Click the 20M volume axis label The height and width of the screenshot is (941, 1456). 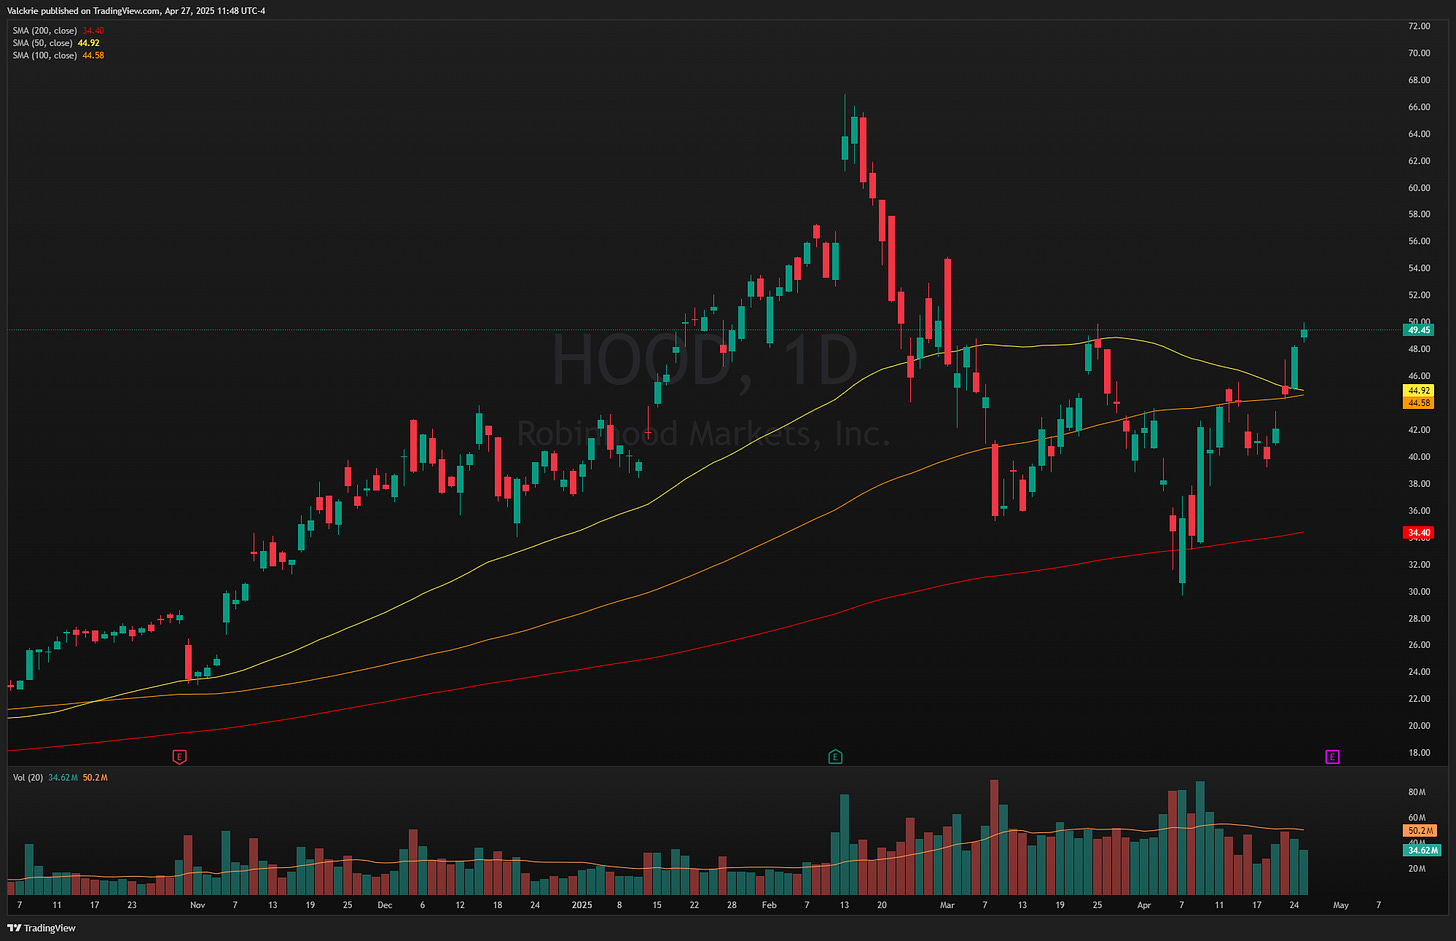[1416, 868]
